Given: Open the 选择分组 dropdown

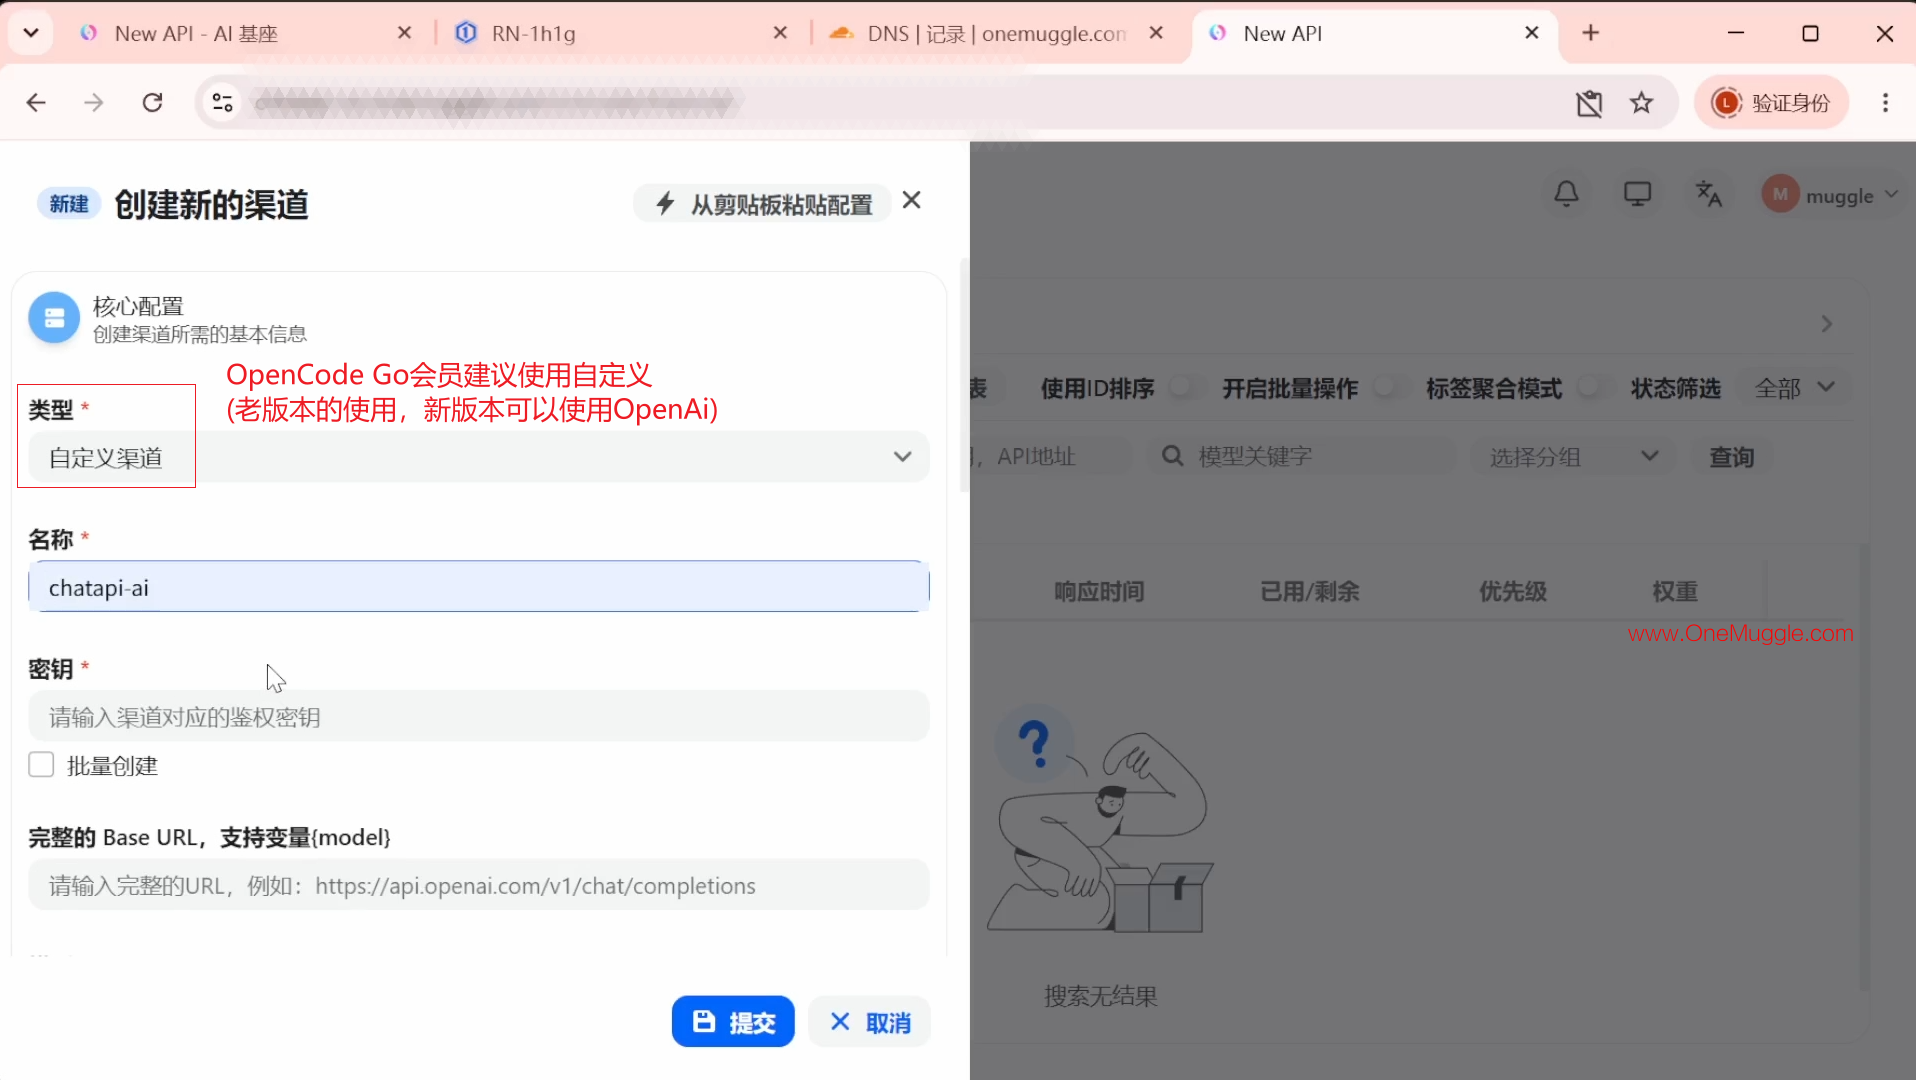Looking at the screenshot, I should (1572, 457).
